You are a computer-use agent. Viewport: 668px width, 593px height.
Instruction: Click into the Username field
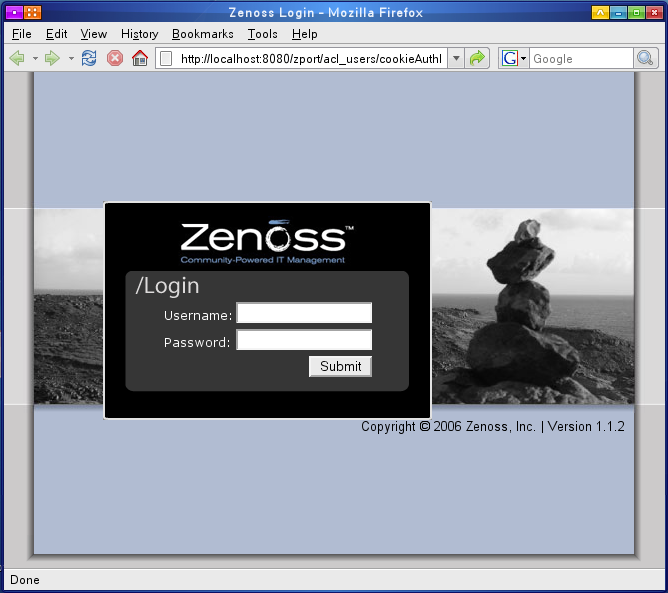coord(304,313)
